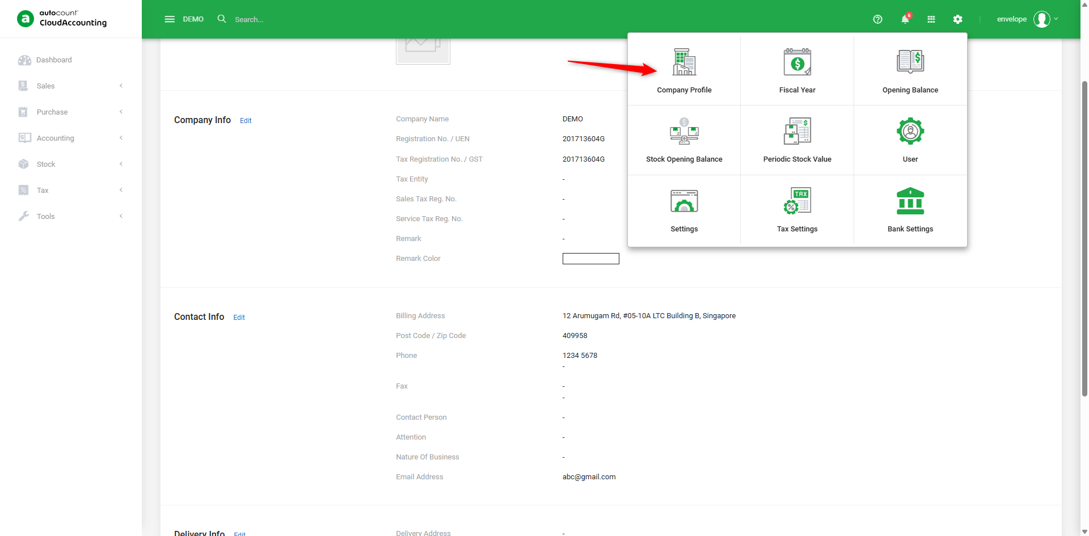Open the User management icon
The image size is (1089, 536).
point(911,131)
